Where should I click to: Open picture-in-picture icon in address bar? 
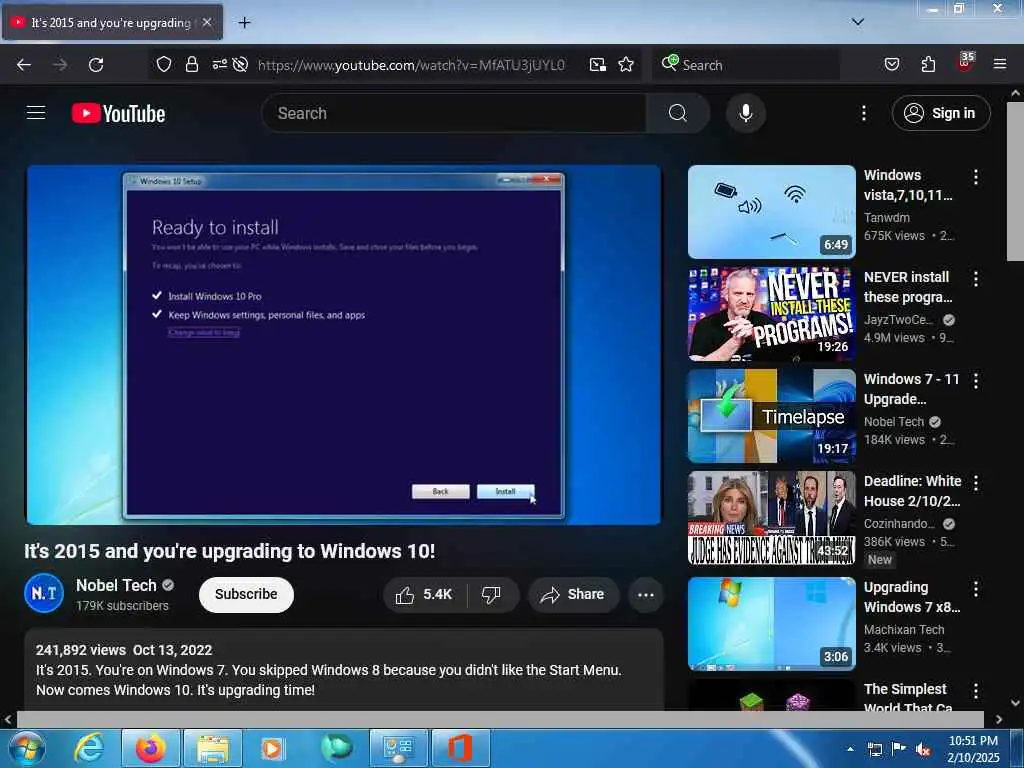pyautogui.click(x=598, y=64)
